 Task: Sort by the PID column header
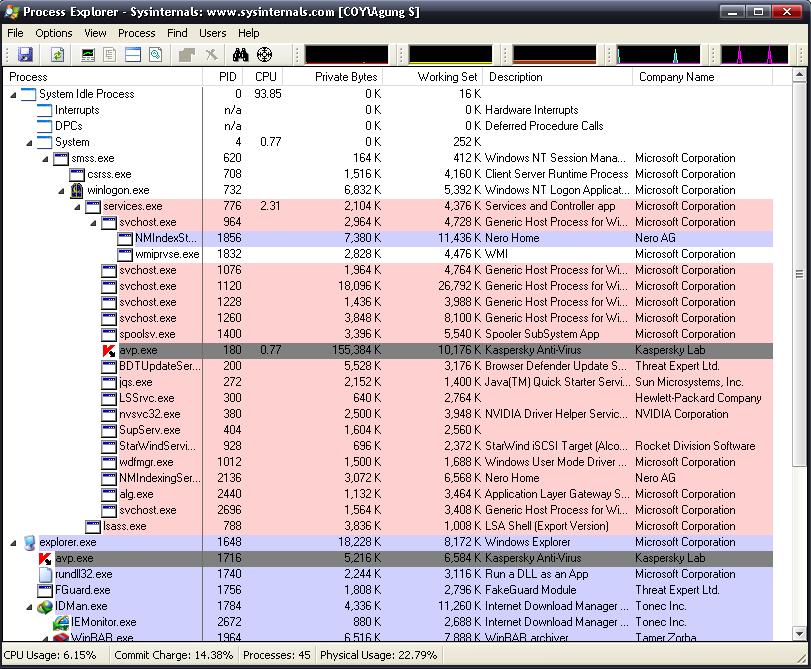[223, 77]
